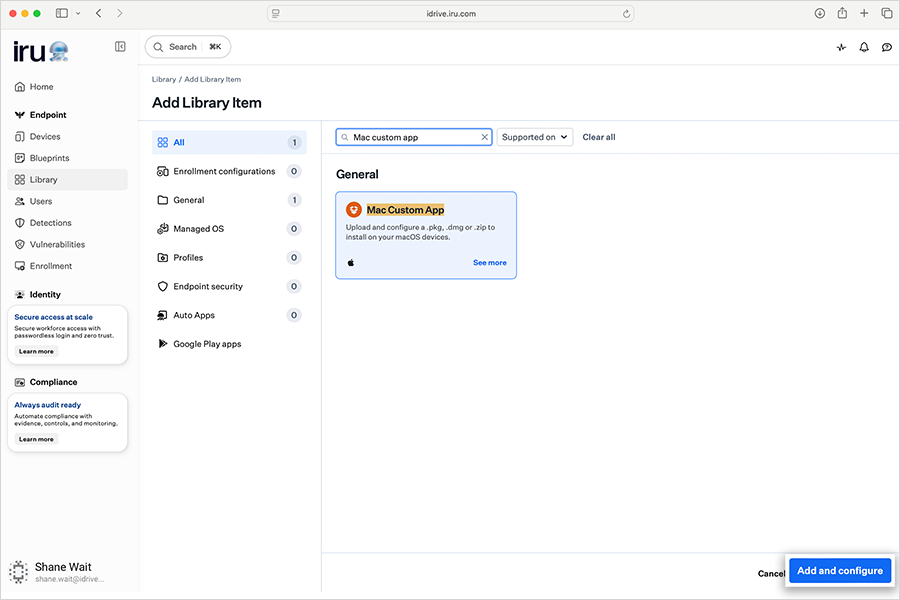Toggle Safari sidebar button
900x600 pixels.
[x=61, y=13]
